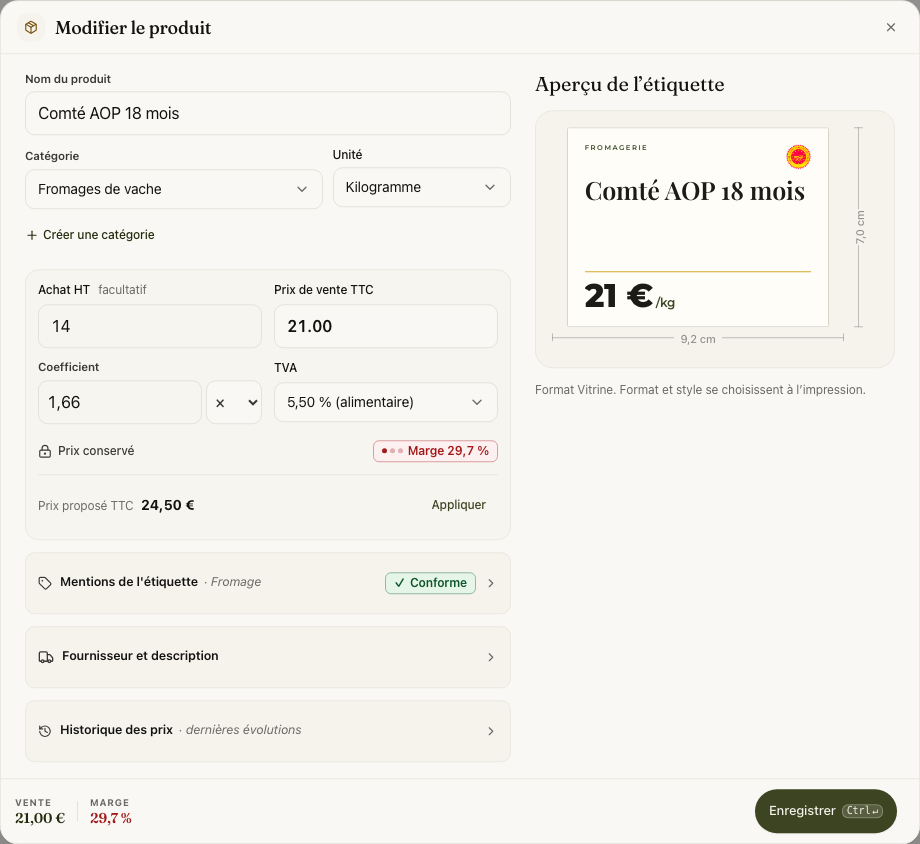Viewport: 920px width, 844px height.
Task: Open the TVA dropdown 5,50 % (alimentaire)
Action: pyautogui.click(x=385, y=402)
